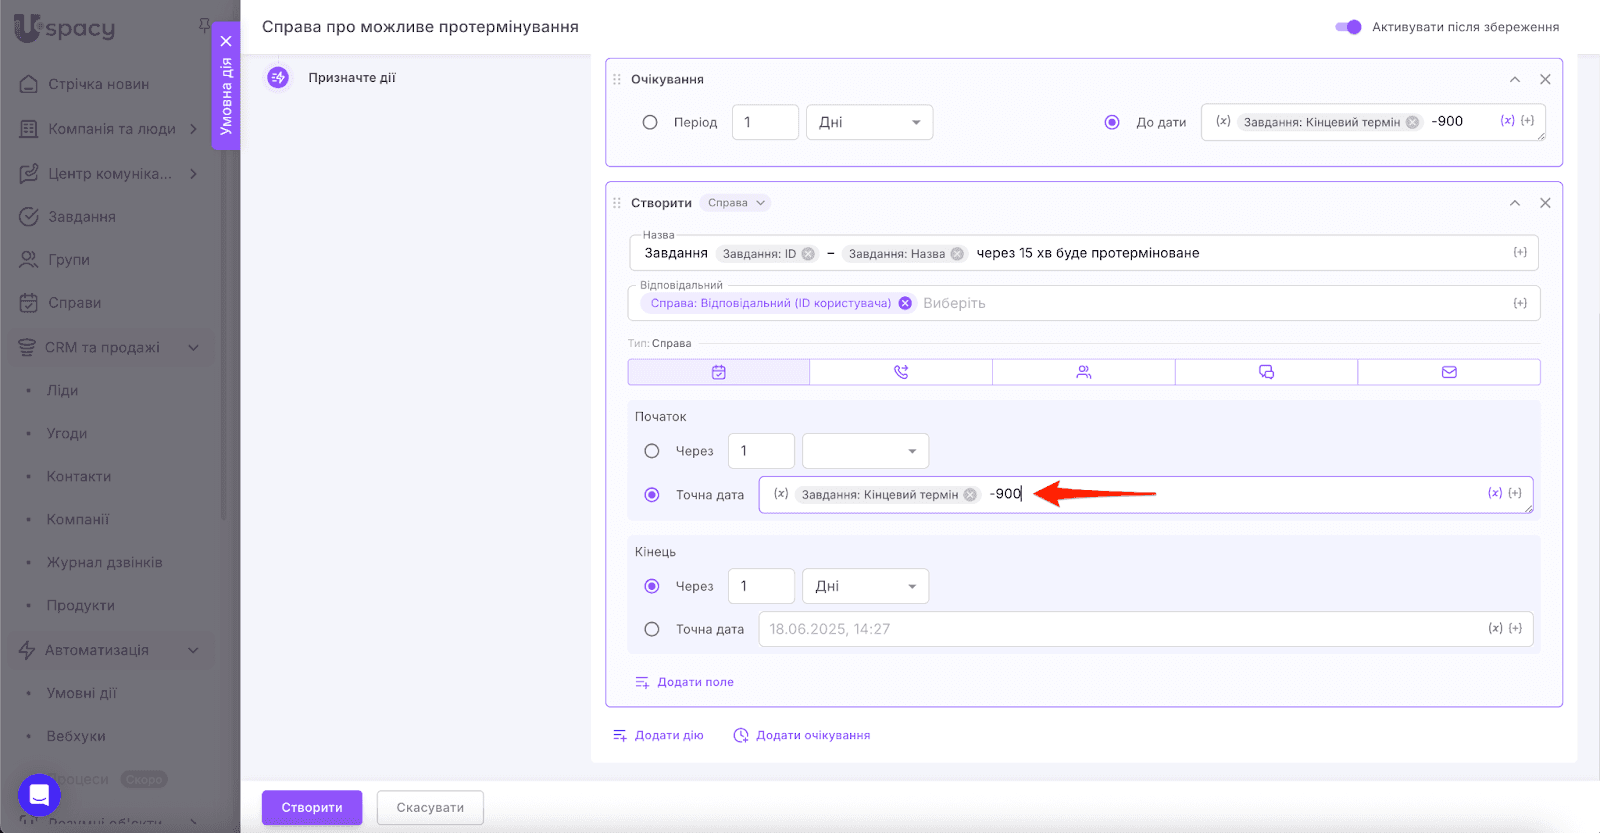Viewport: 1600px width, 833px height.
Task: Choose Точна дата option under Кінець
Action: tap(652, 629)
